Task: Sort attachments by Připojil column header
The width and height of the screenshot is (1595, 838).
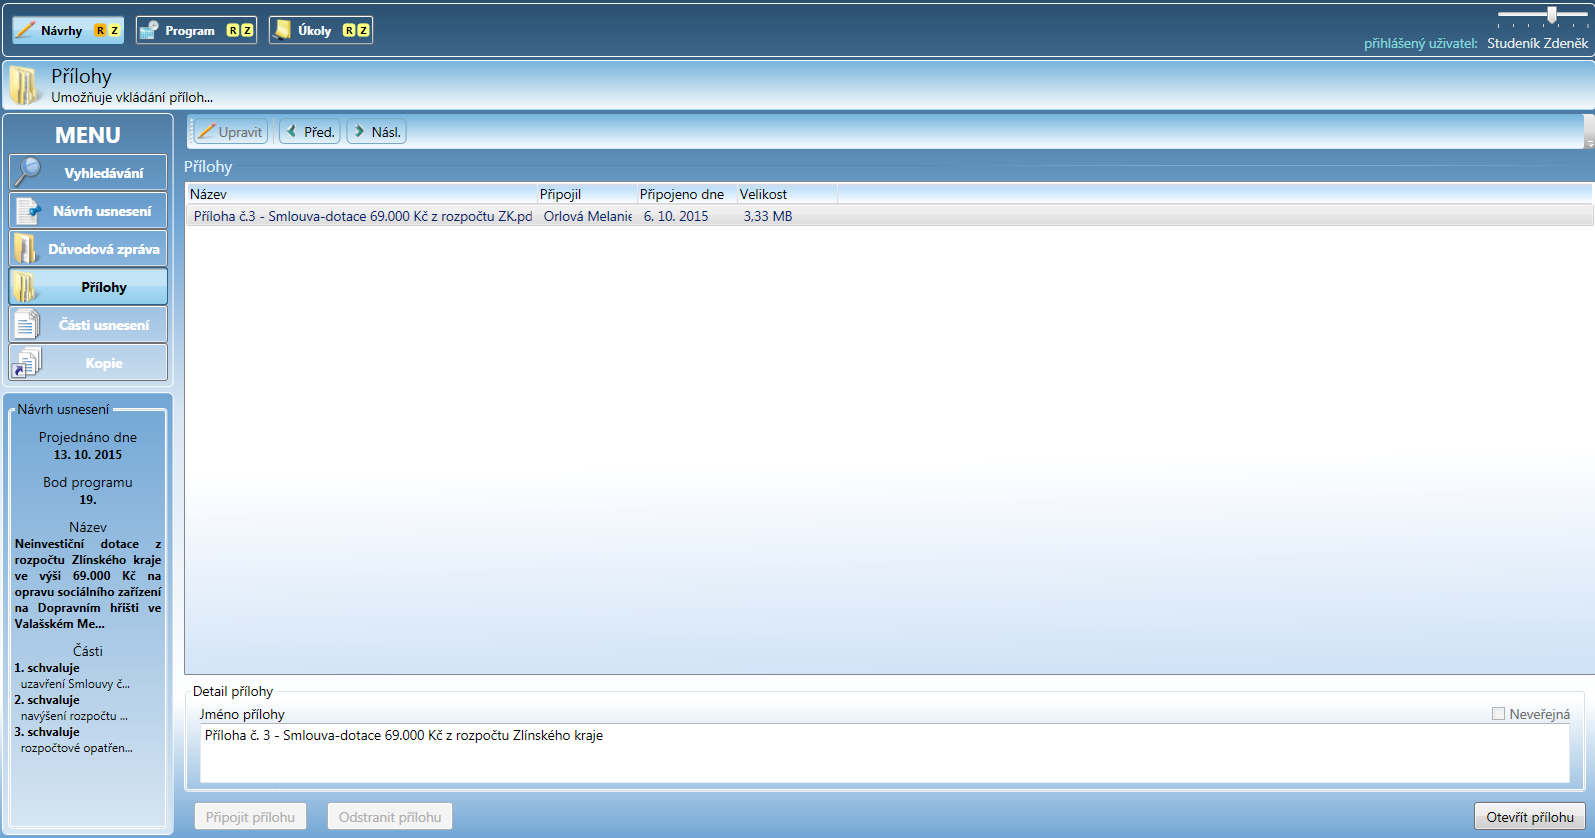Action: tap(587, 194)
